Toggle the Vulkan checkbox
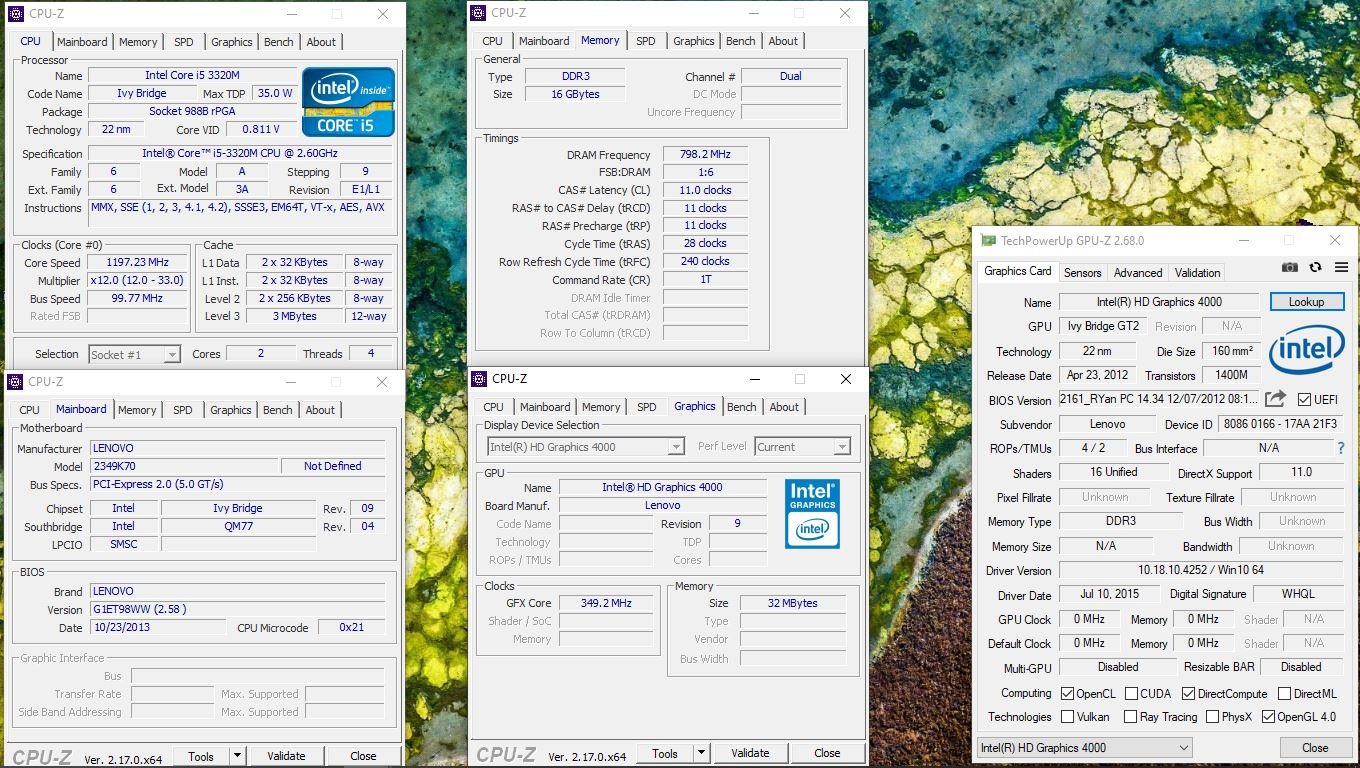Screen dimensions: 1360x768 point(1068,716)
